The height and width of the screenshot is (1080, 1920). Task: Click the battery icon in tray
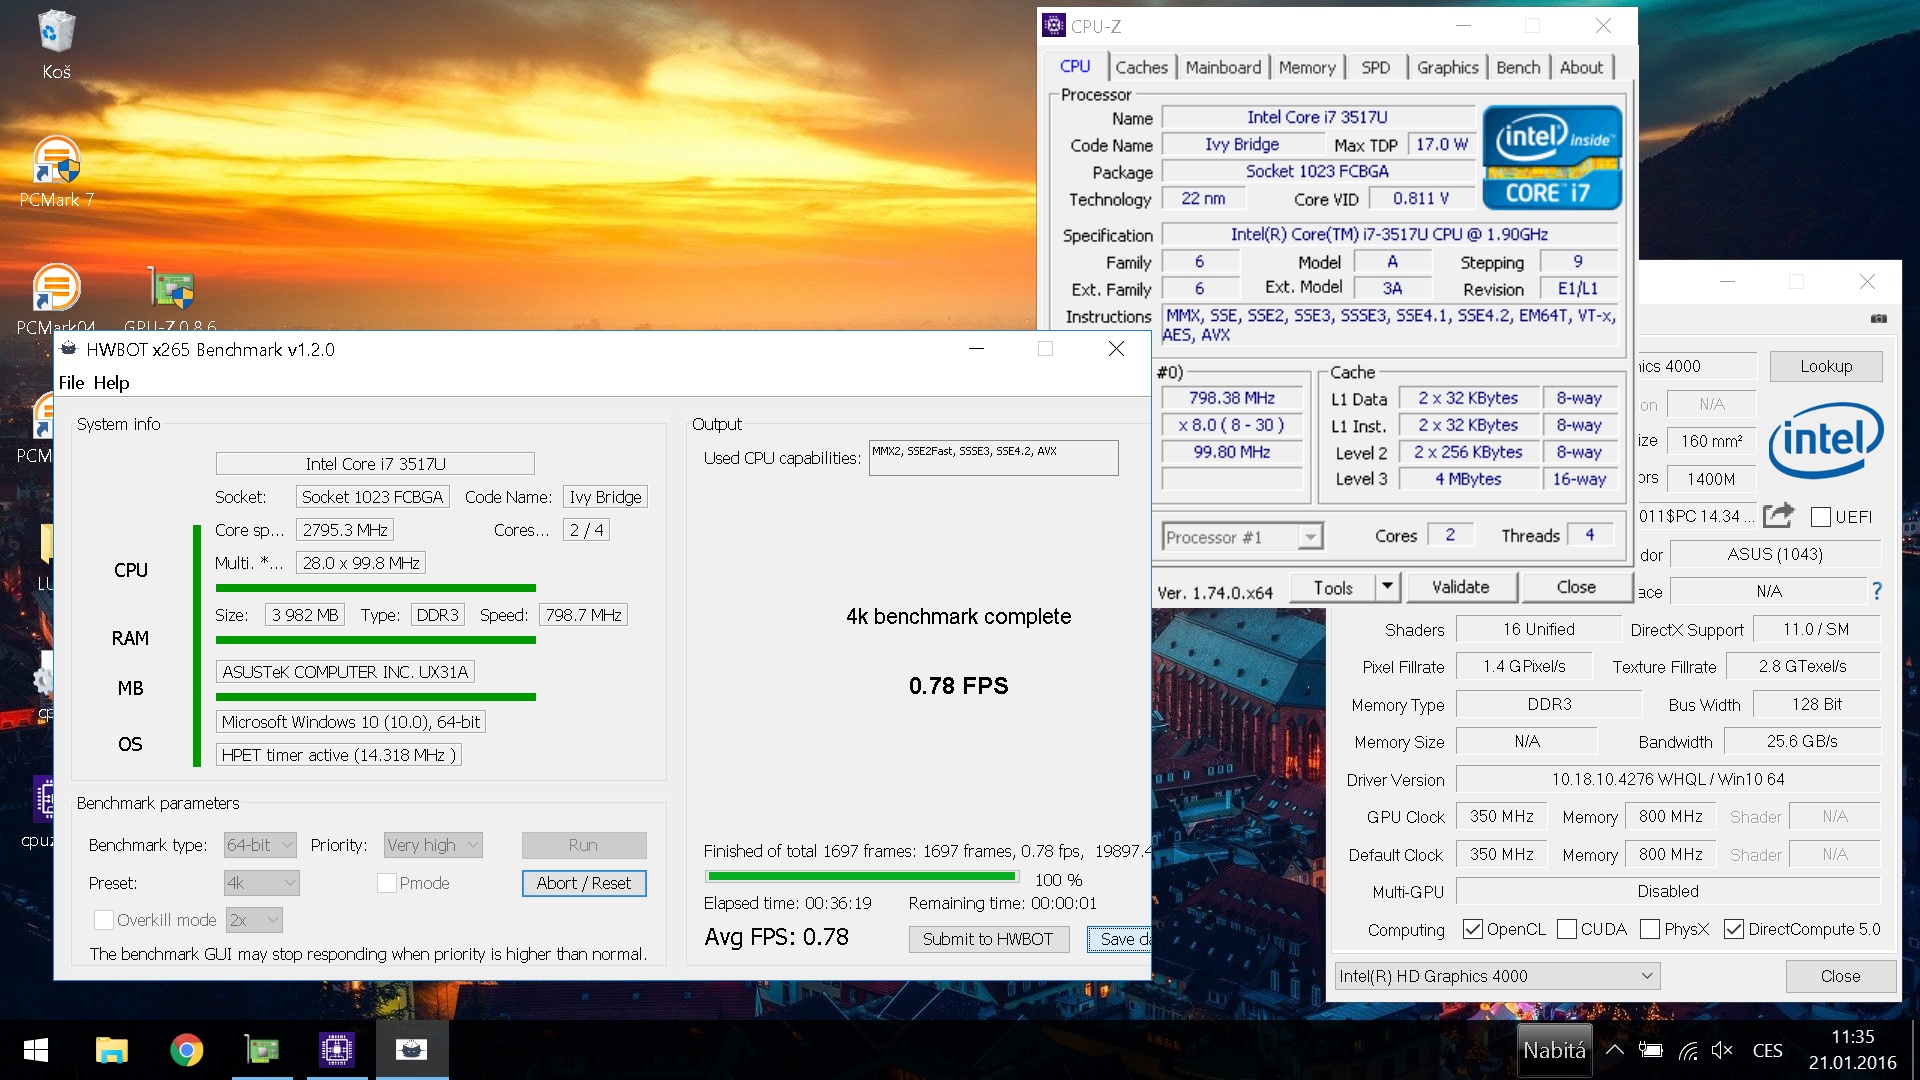pos(1650,1050)
